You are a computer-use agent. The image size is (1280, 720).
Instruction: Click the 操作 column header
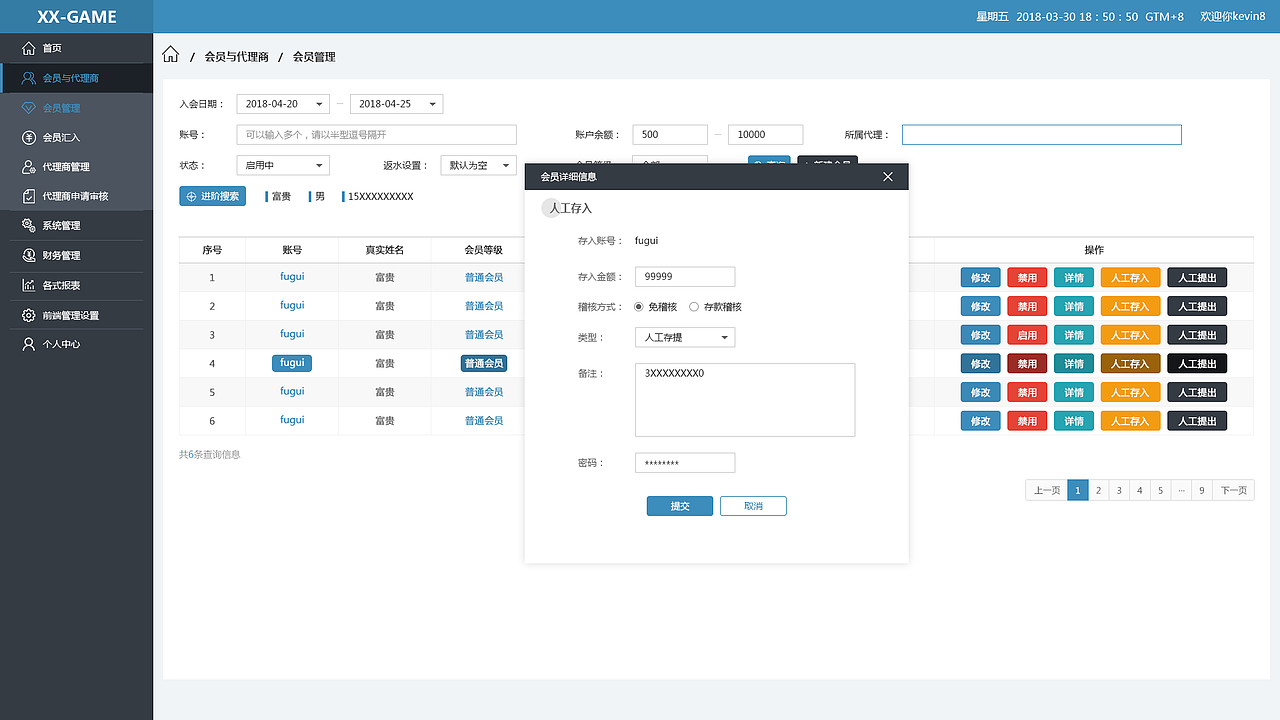1094,250
